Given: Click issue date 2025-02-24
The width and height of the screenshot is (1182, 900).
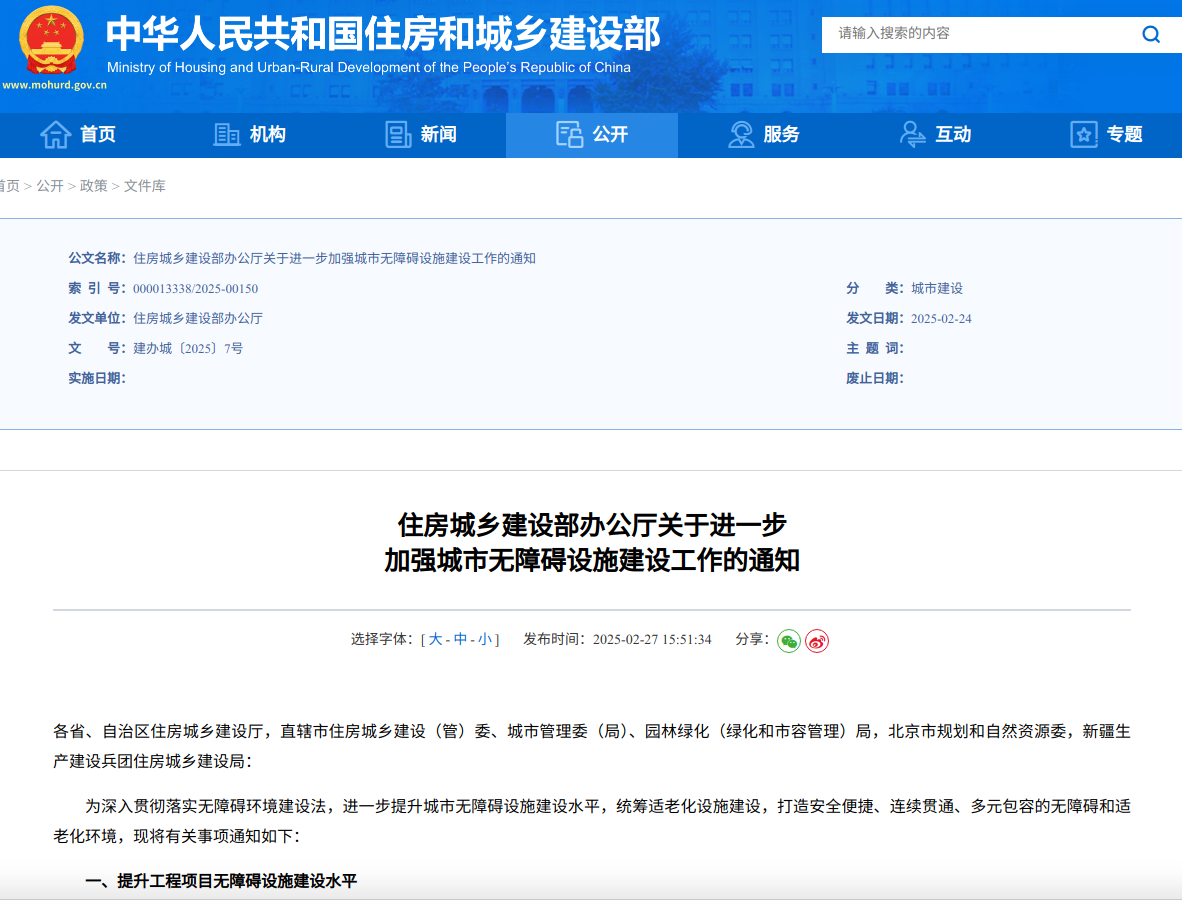Looking at the screenshot, I should tap(941, 319).
